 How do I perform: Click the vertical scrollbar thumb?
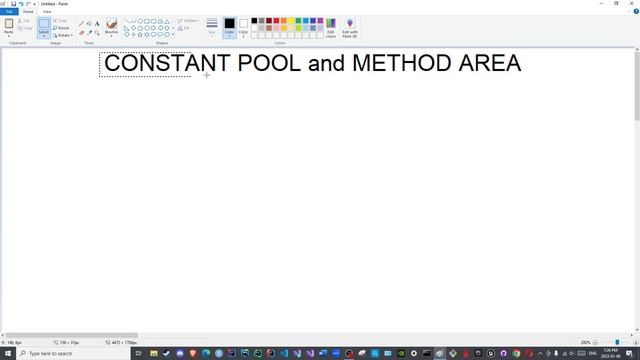[x=637, y=86]
